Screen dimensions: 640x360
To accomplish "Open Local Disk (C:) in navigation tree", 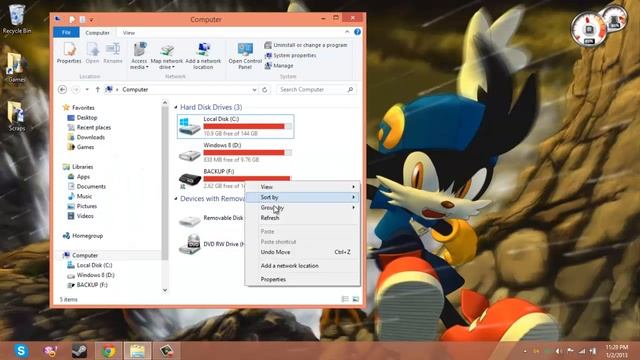I will coord(90,265).
